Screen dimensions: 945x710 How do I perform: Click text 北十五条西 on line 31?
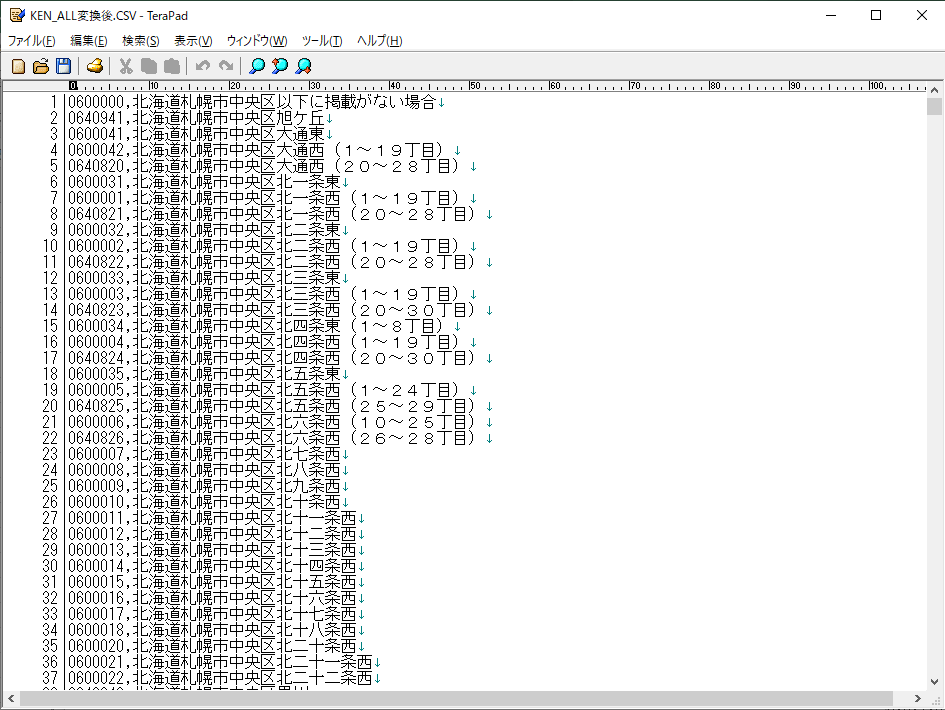point(316,582)
